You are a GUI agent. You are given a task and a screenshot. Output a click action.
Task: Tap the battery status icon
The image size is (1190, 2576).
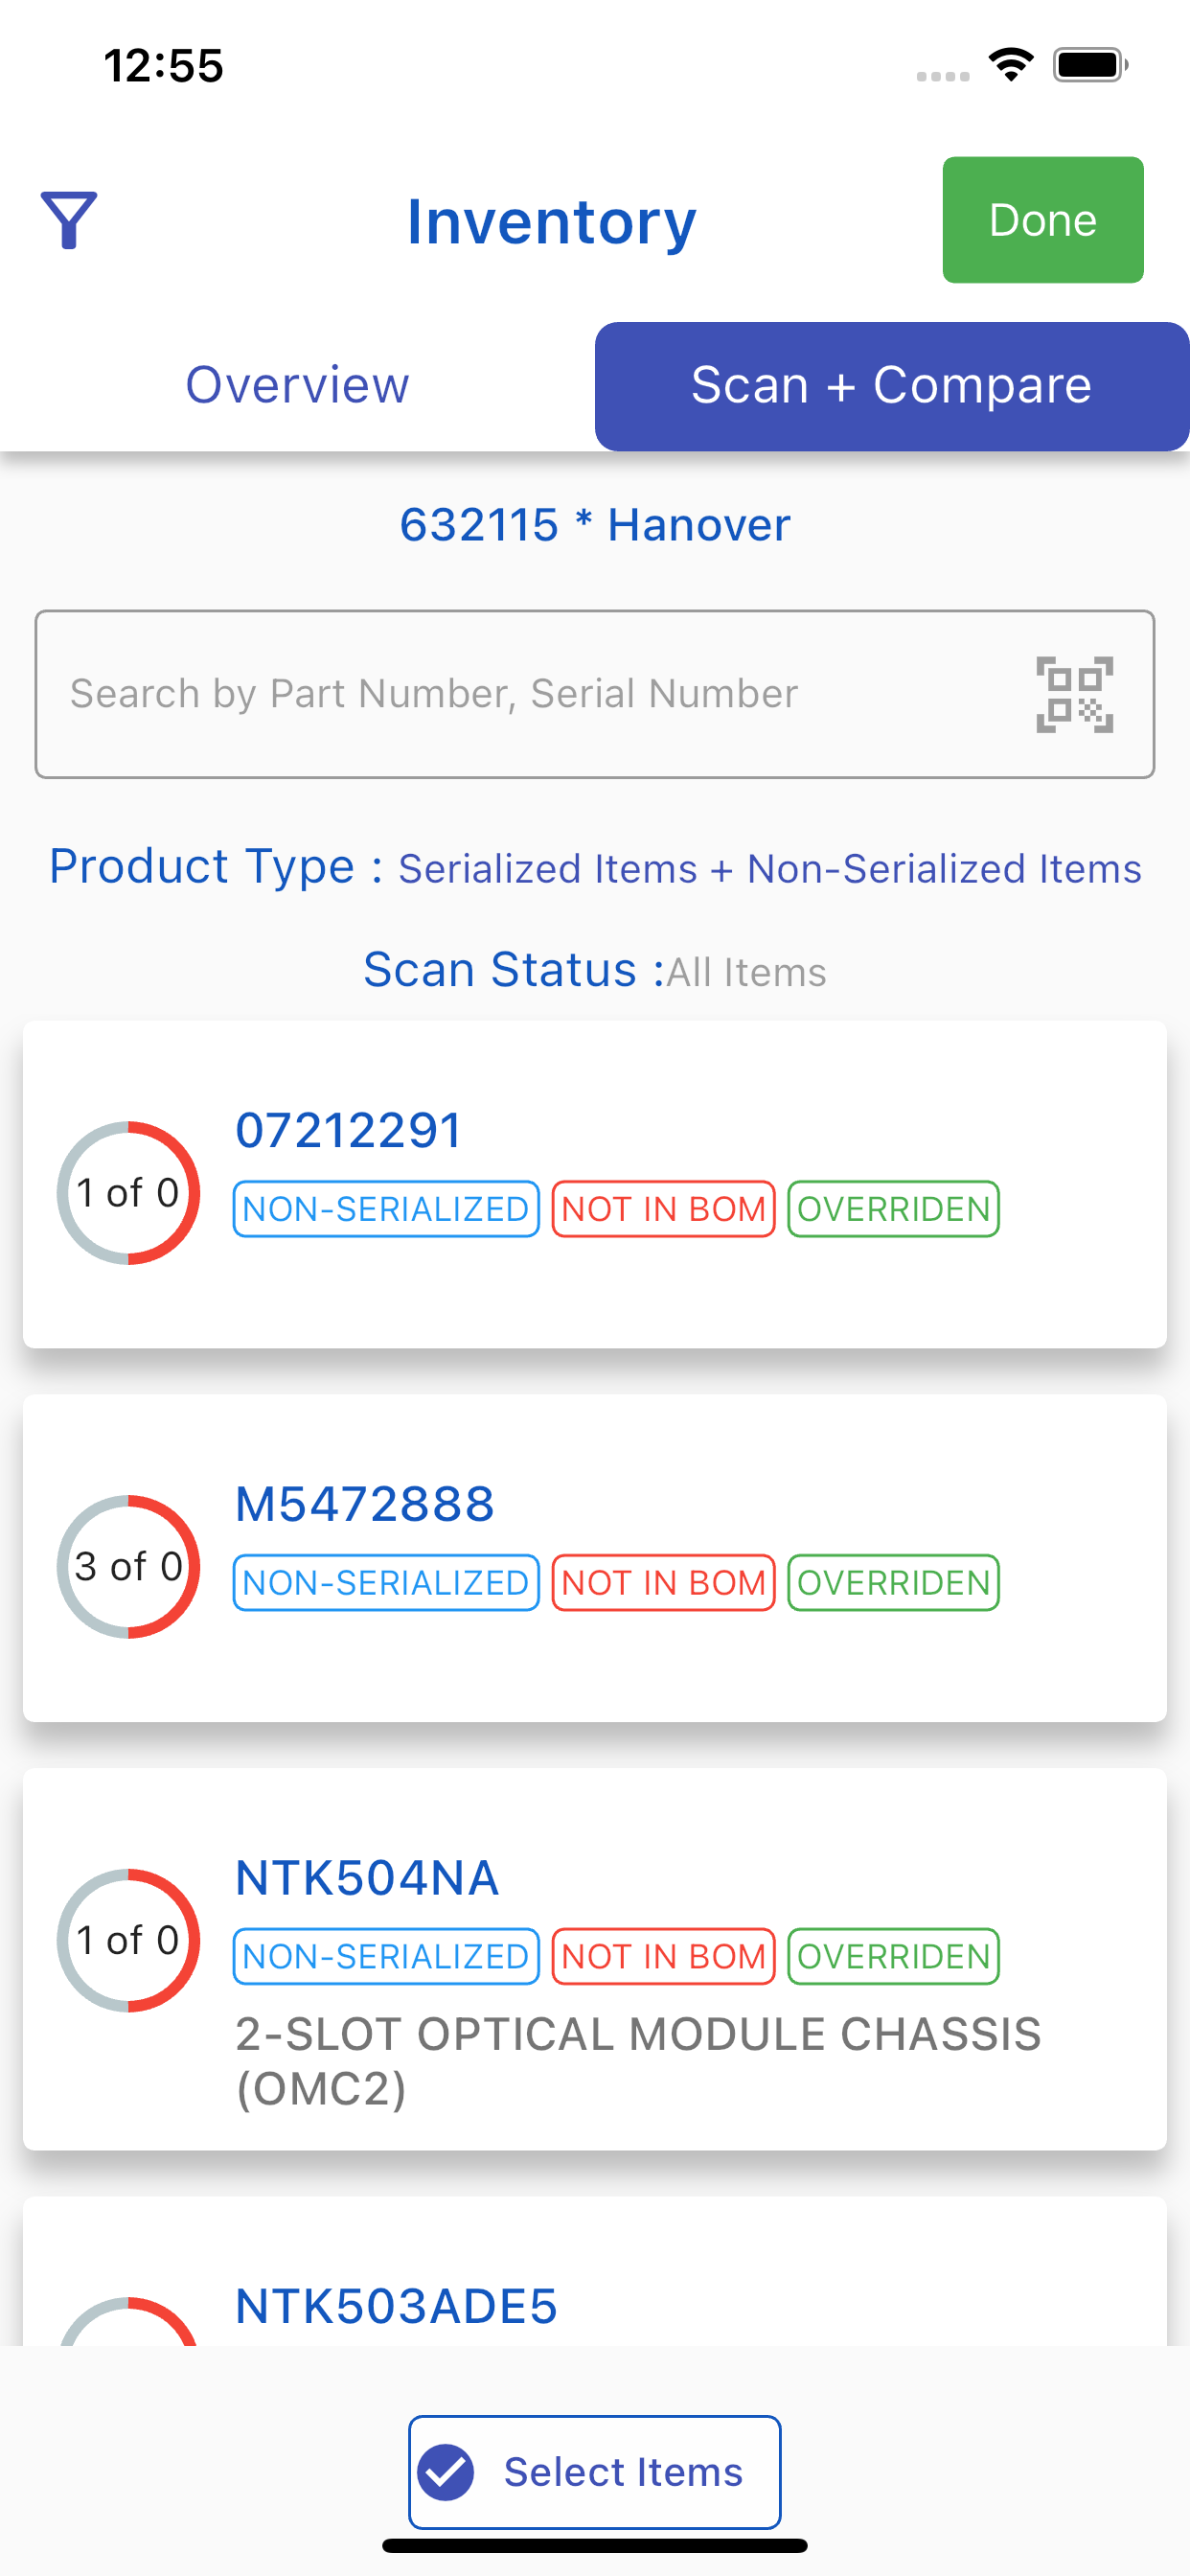click(x=1091, y=65)
